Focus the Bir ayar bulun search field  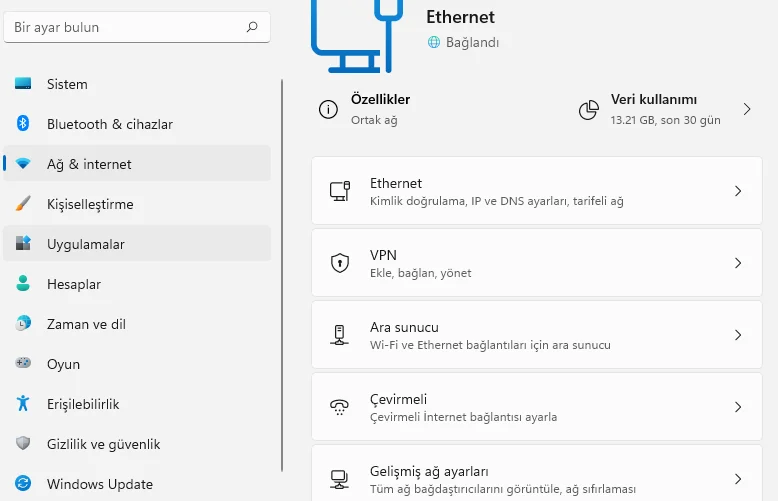coord(137,27)
